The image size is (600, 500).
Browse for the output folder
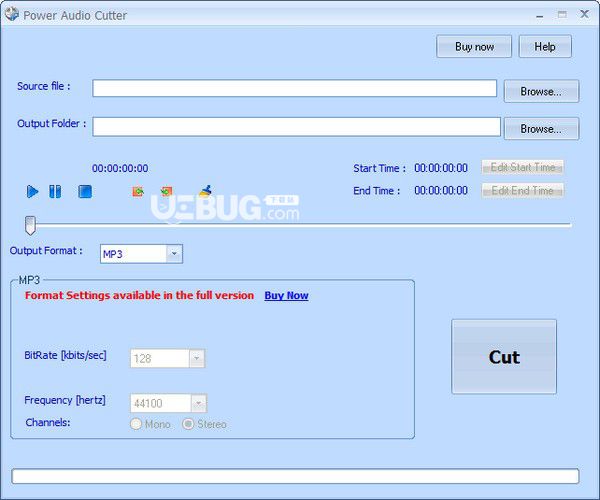[541, 129]
